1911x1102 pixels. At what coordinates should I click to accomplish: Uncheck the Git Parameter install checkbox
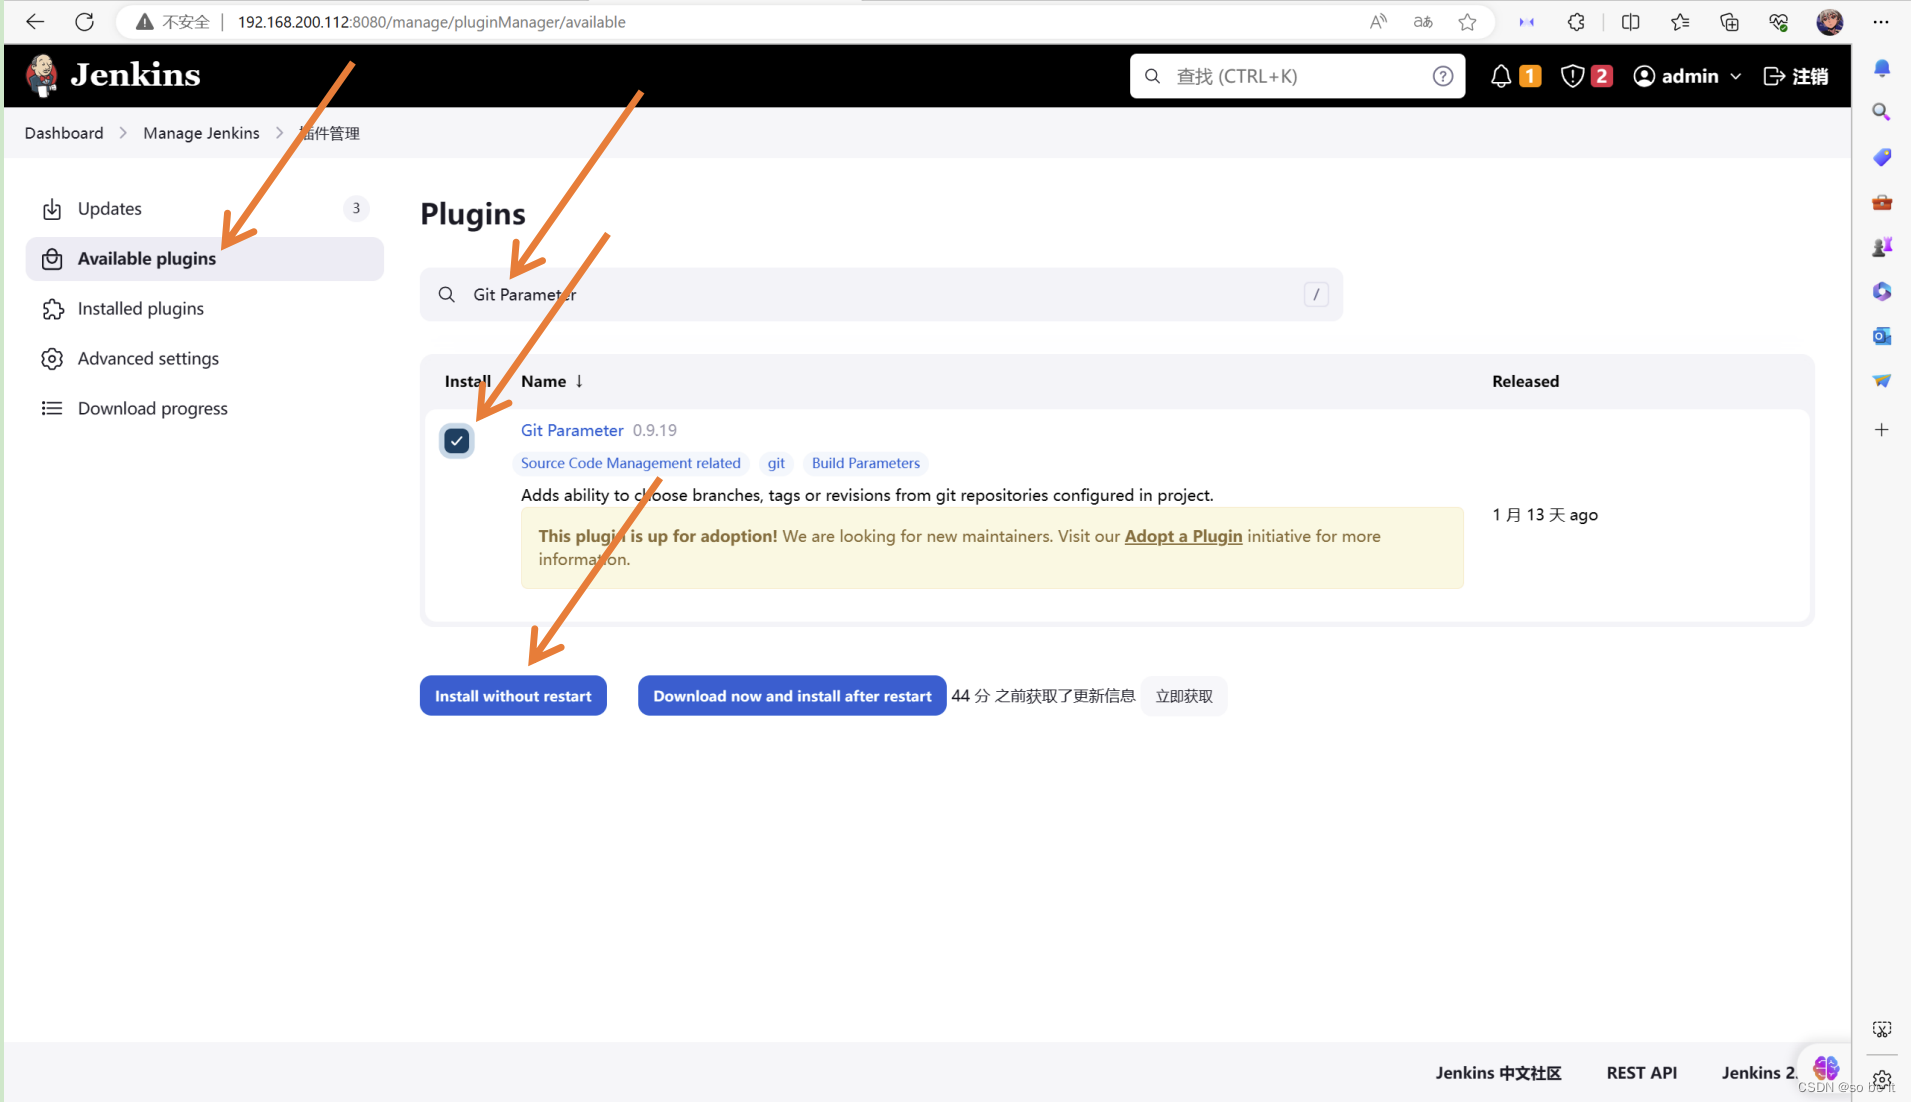coord(457,441)
